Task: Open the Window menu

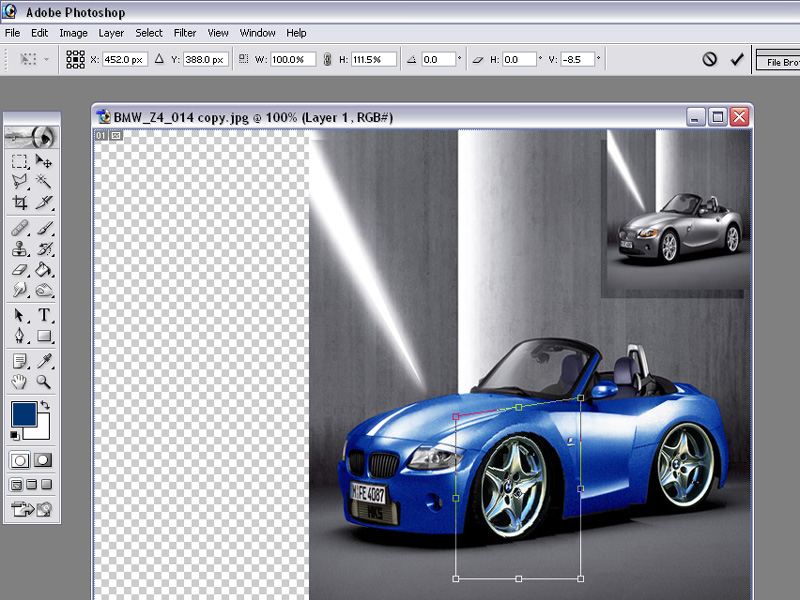Action: click(x=257, y=33)
